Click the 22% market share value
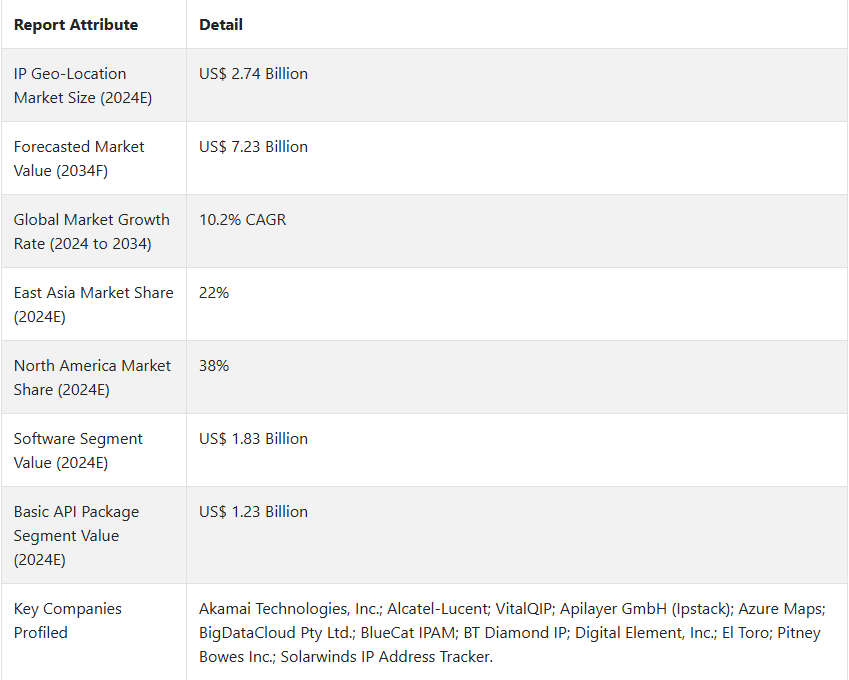This screenshot has width=849, height=680. [214, 293]
